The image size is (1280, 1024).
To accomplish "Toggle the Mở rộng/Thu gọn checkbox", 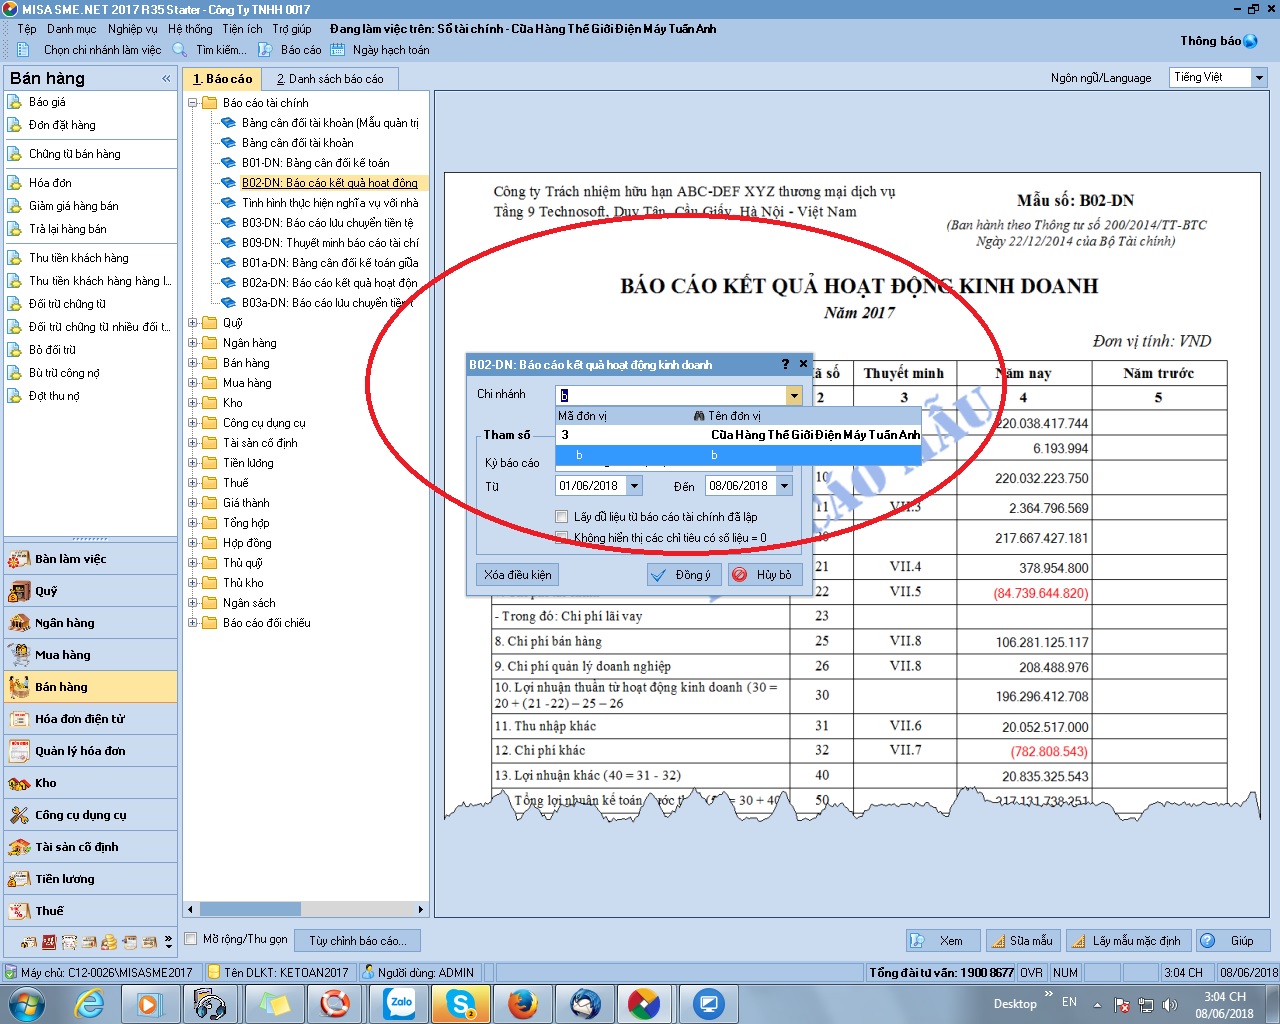I will [x=191, y=939].
